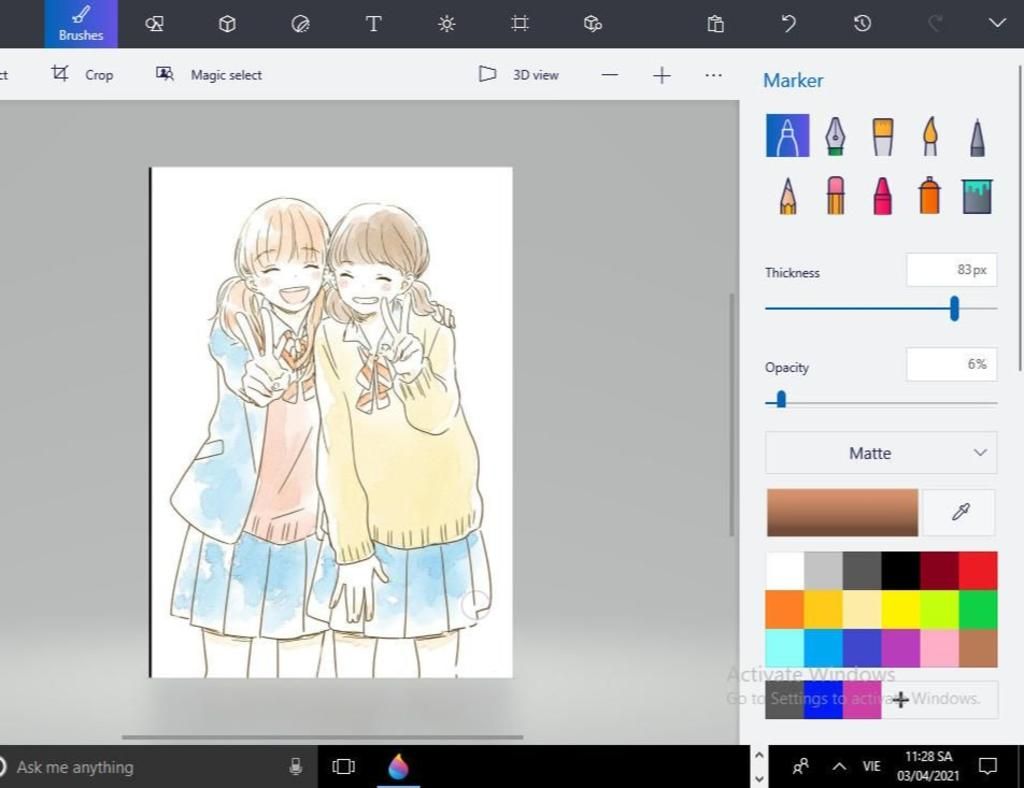
Task: Pick the black color swatch
Action: (901, 571)
